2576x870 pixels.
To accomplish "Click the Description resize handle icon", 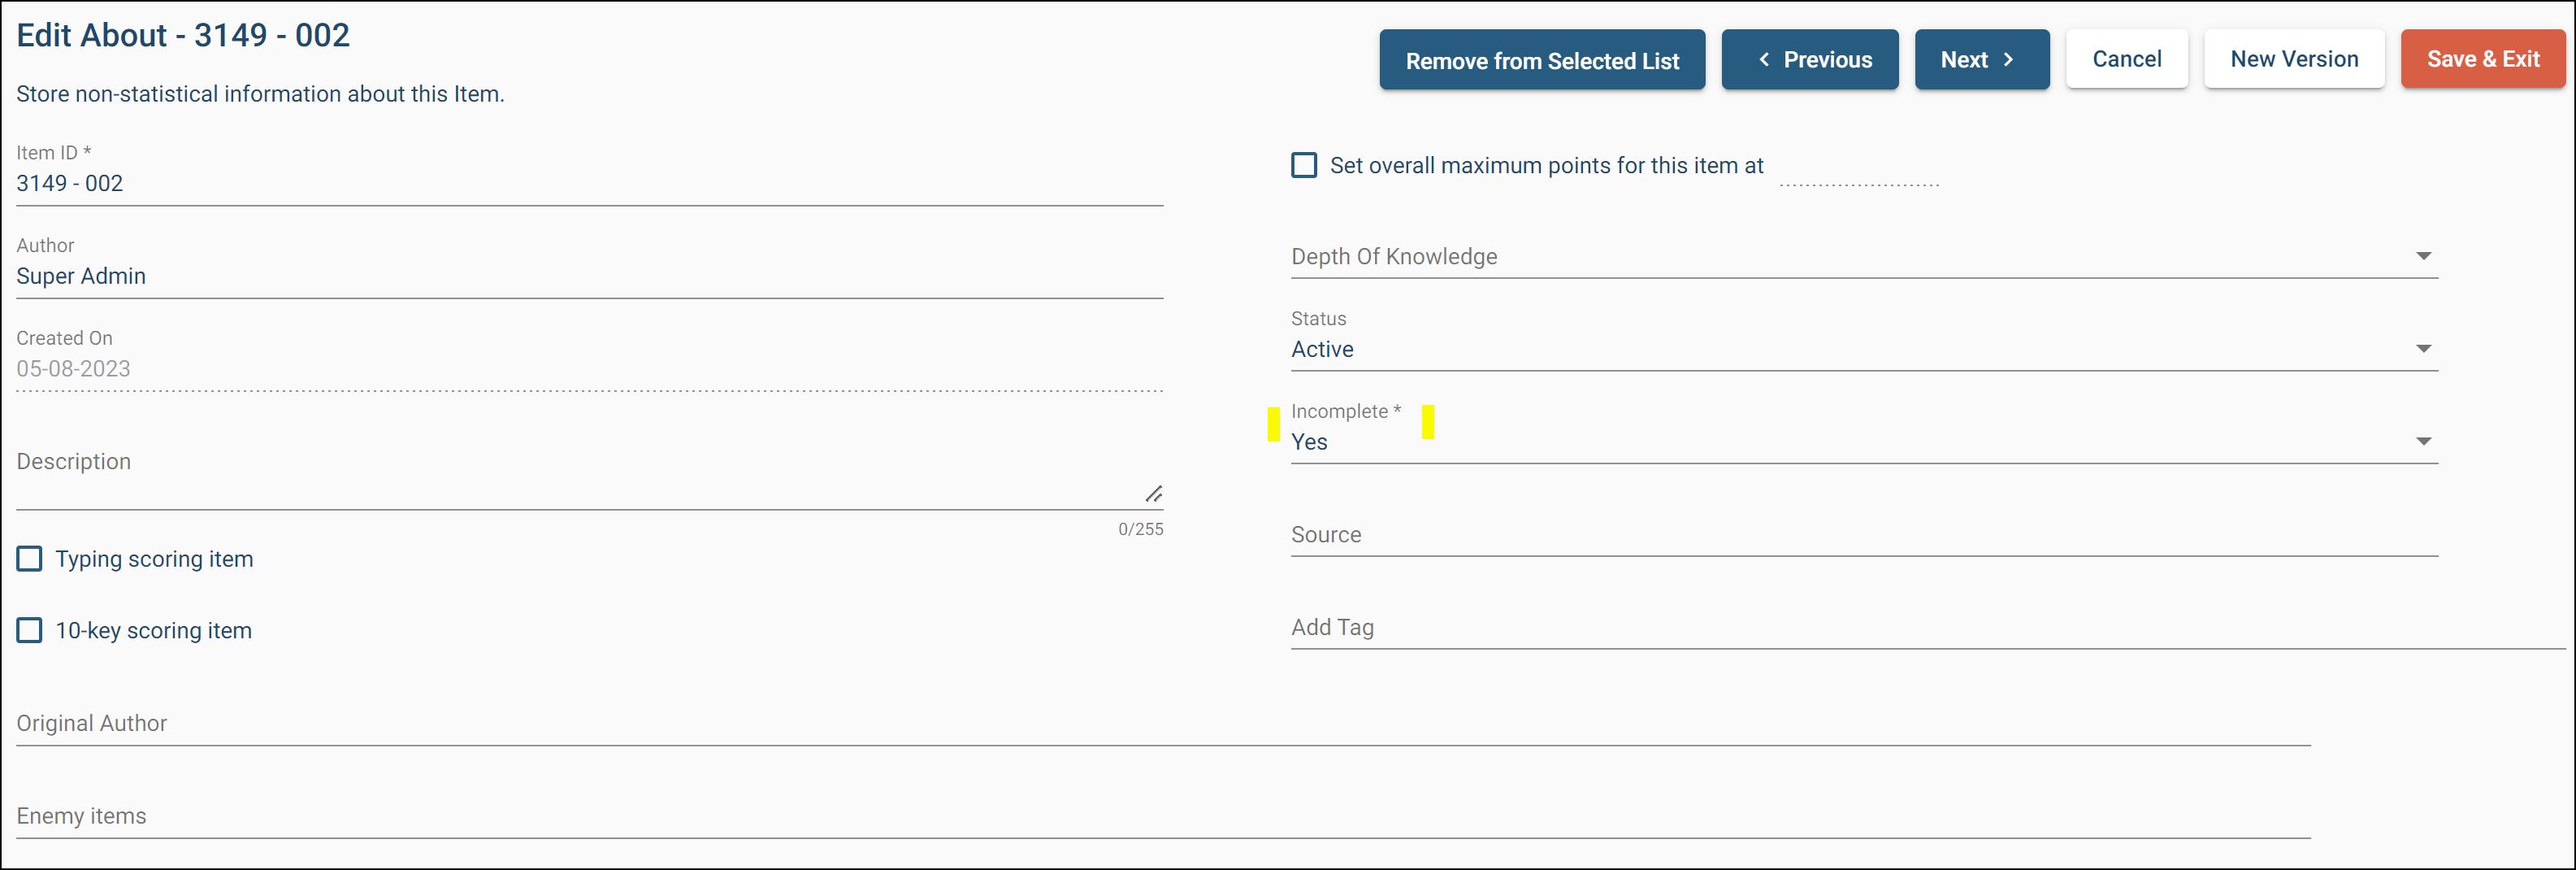I will pos(1153,494).
